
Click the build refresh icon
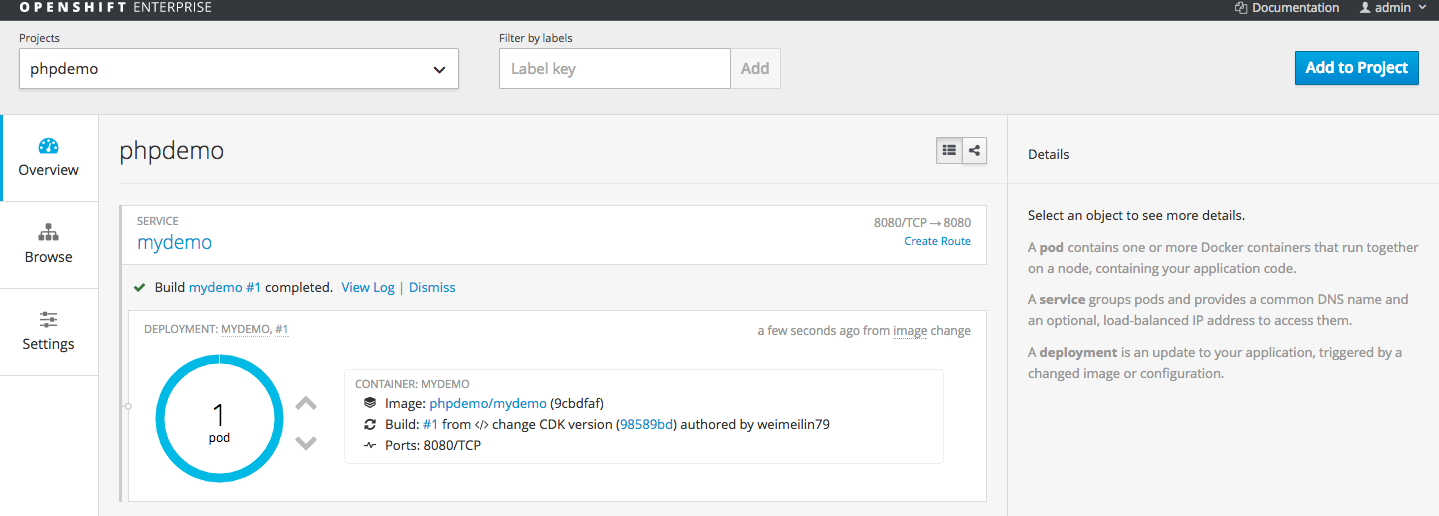point(370,424)
